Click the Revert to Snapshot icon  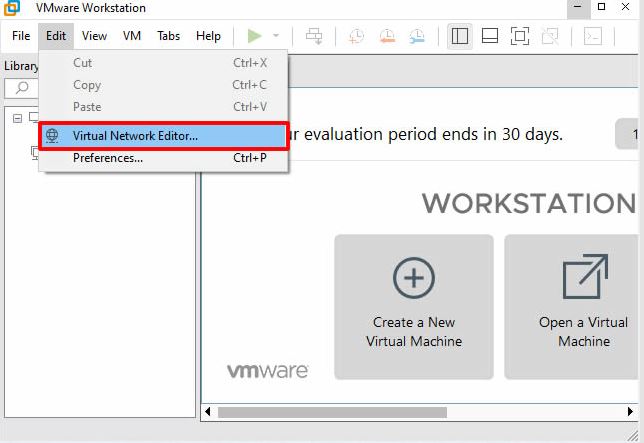[x=387, y=36]
